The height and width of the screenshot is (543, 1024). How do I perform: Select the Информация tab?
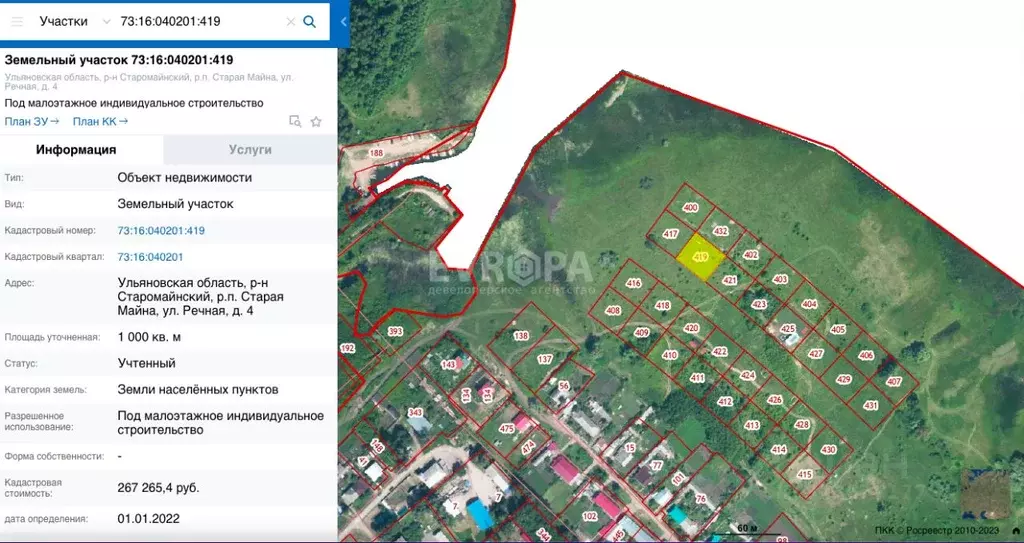pyautogui.click(x=76, y=150)
